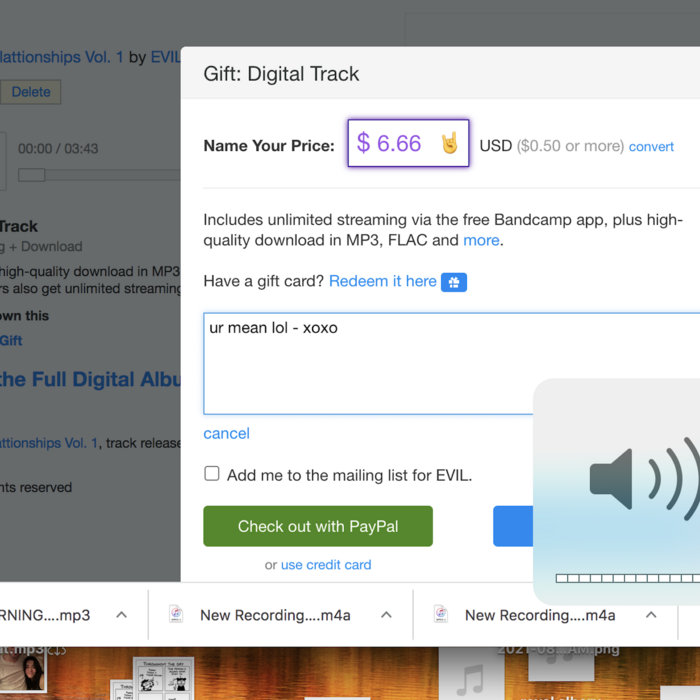Click the gift card icon beside Redeem it here
The height and width of the screenshot is (700, 700).
tap(454, 282)
